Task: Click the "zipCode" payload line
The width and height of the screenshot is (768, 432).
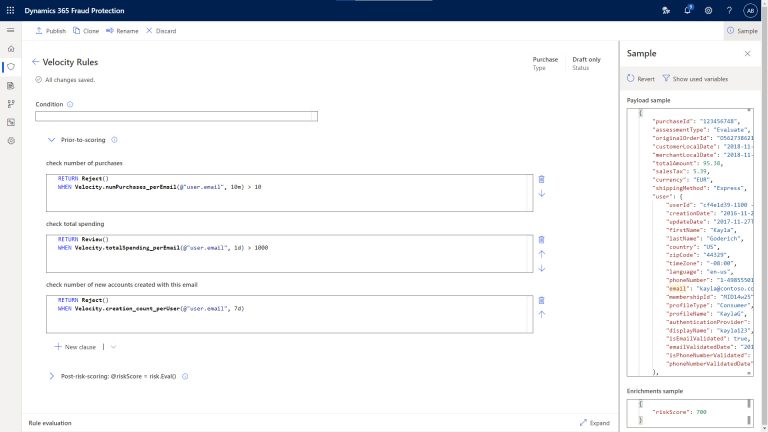Action: point(698,255)
